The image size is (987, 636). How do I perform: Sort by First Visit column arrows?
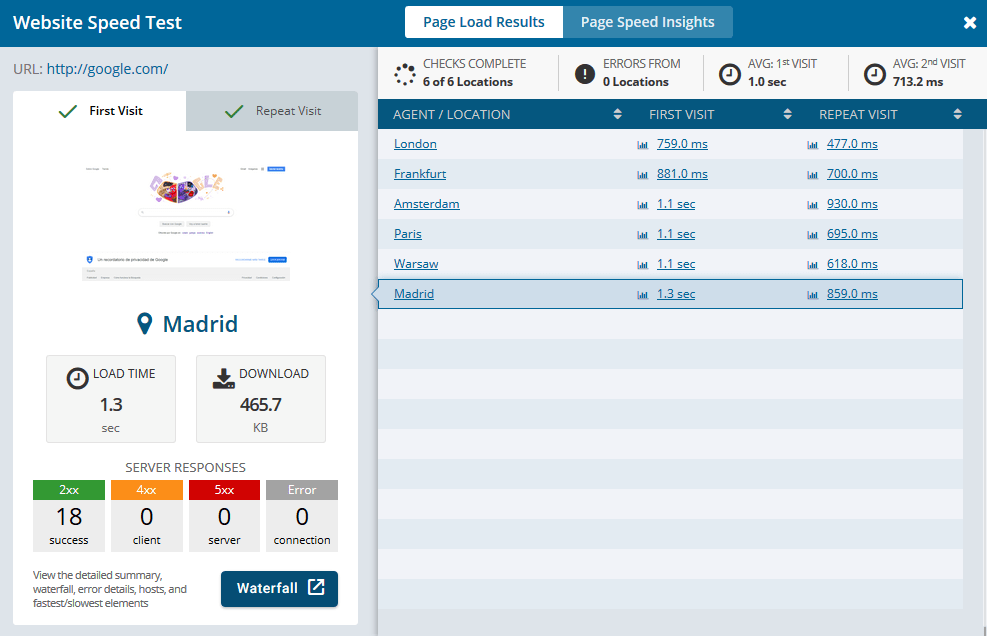click(787, 114)
